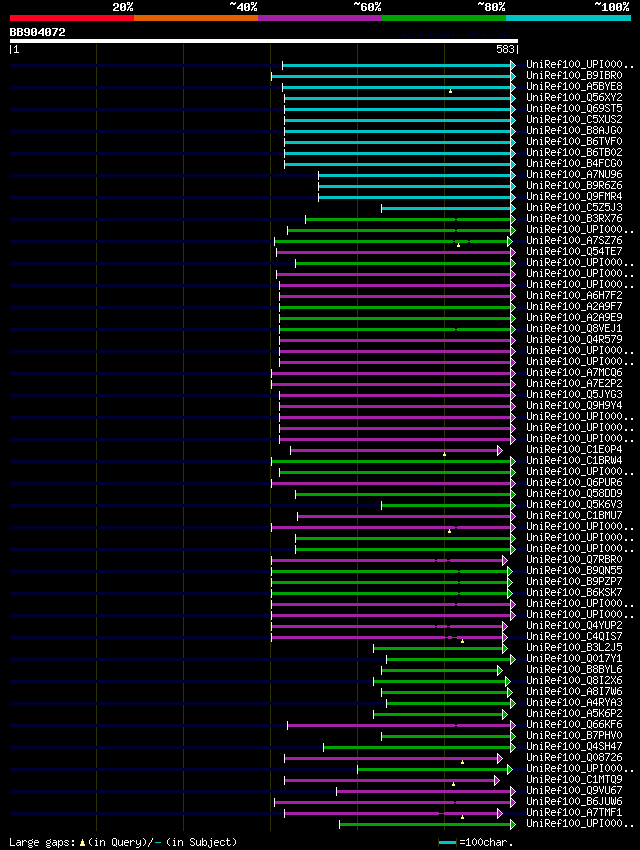The image size is (640, 850).
Task: Click the green alignment bar for Q58DD9
Action: click(404, 494)
